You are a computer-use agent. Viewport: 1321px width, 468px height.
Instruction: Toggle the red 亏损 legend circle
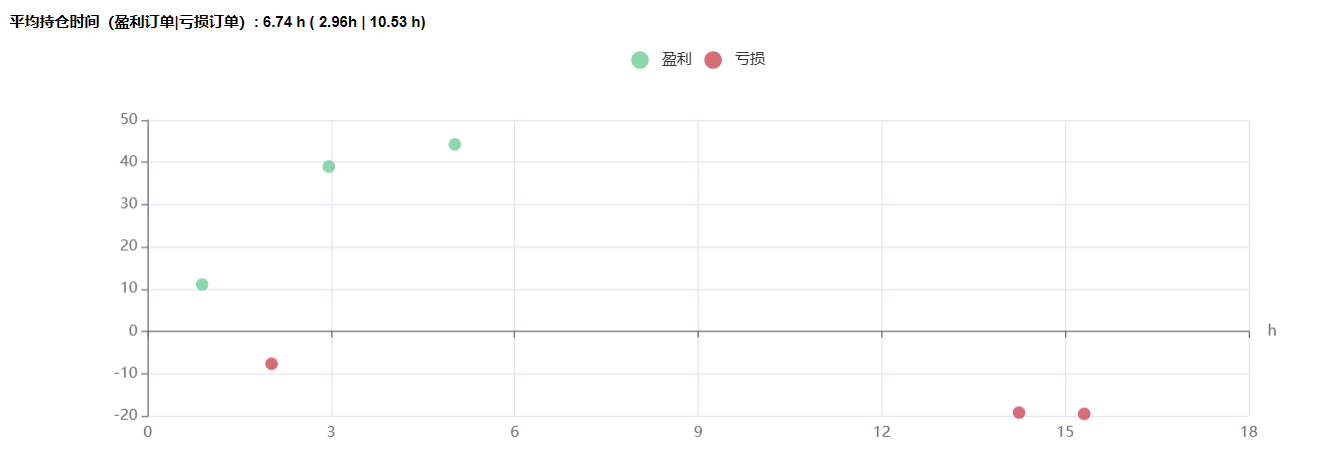coord(713,60)
